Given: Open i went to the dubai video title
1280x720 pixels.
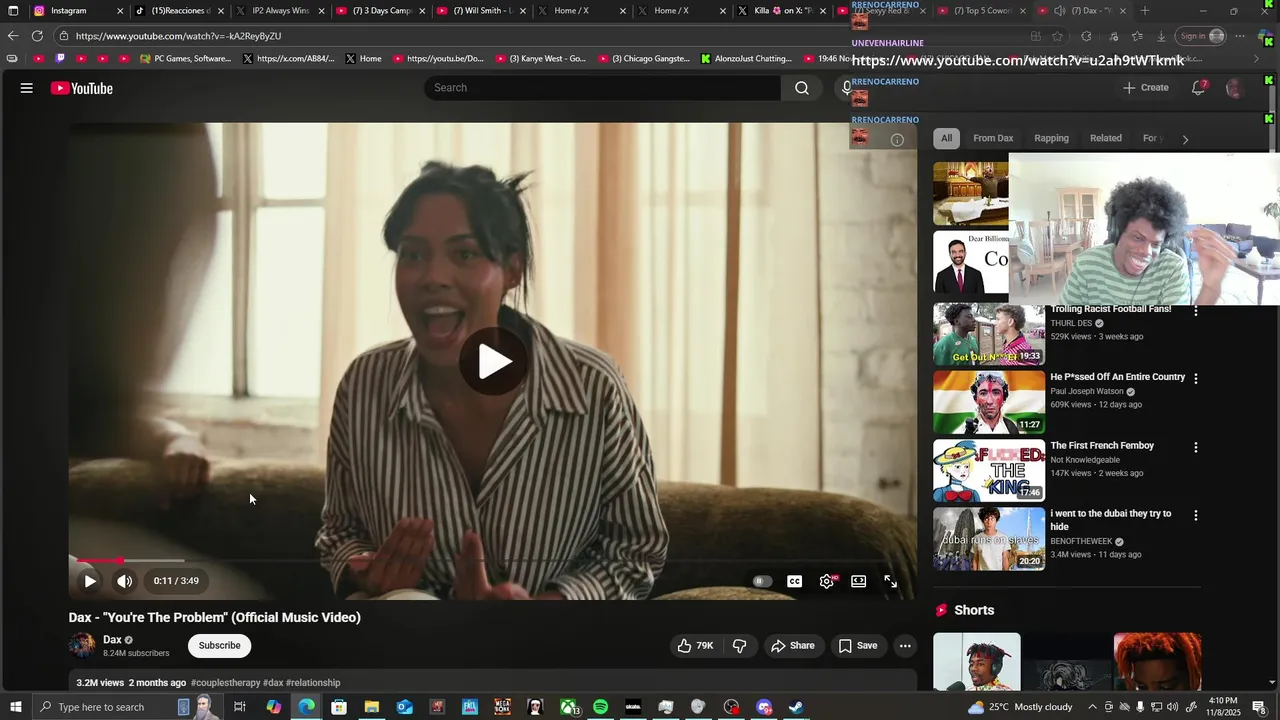Looking at the screenshot, I should 1111,520.
